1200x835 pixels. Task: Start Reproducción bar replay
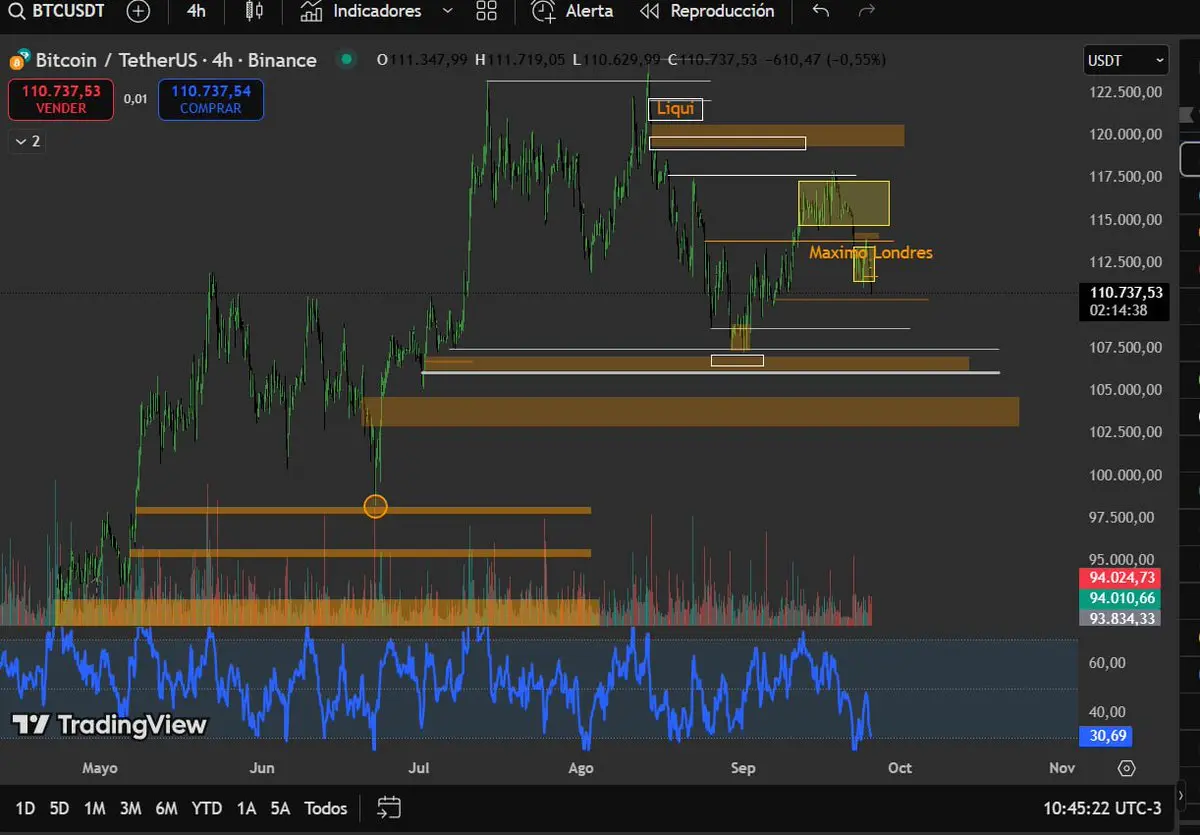tap(707, 11)
